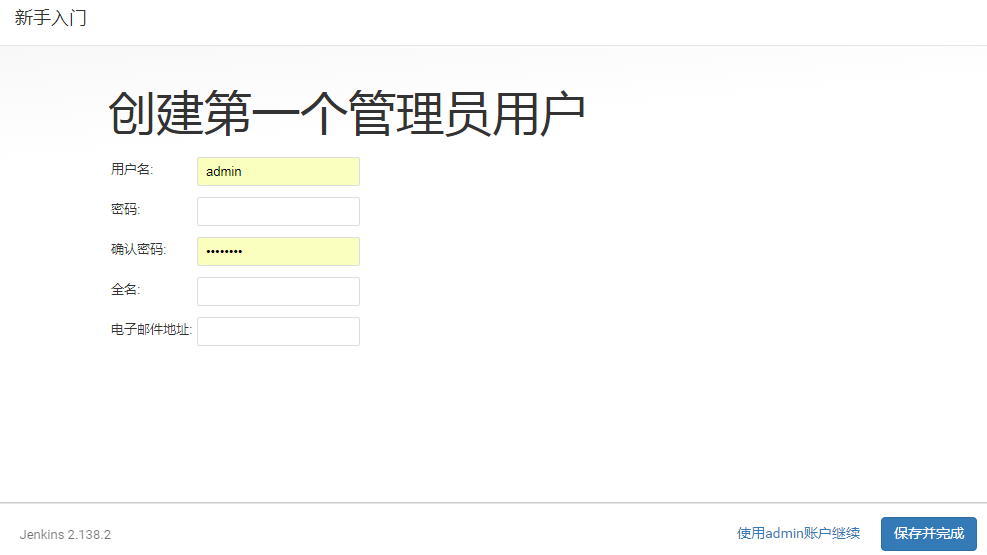This screenshot has height=555, width=987.
Task: Click the 用户名 input field containing admin
Action: pyautogui.click(x=278, y=171)
